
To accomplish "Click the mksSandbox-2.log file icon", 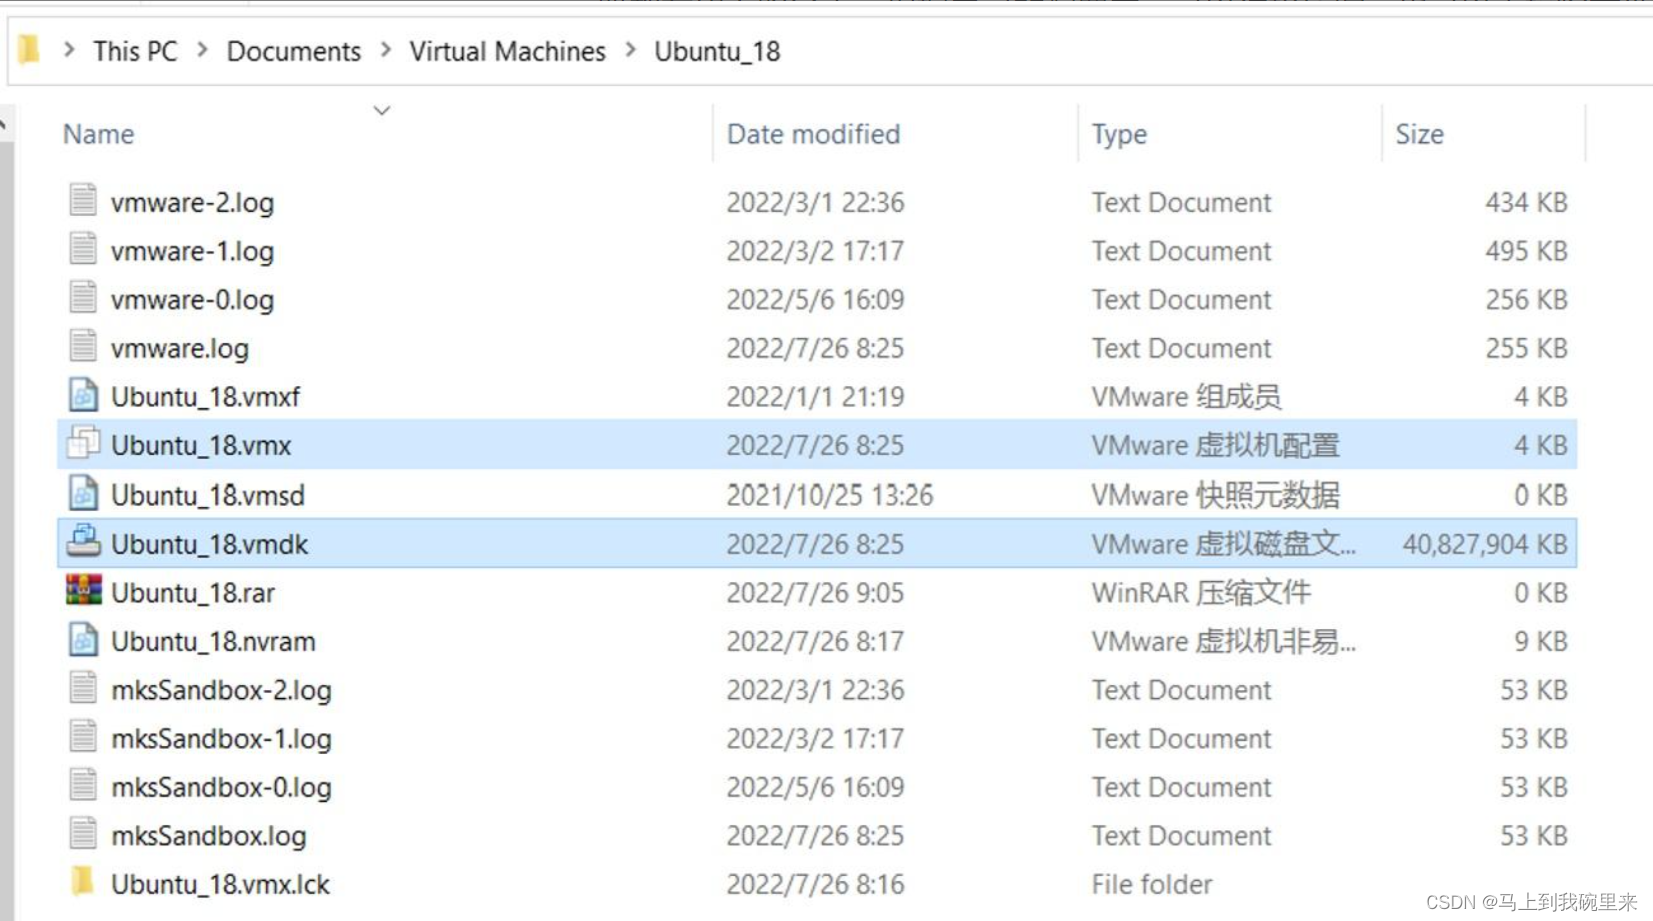I will (83, 688).
